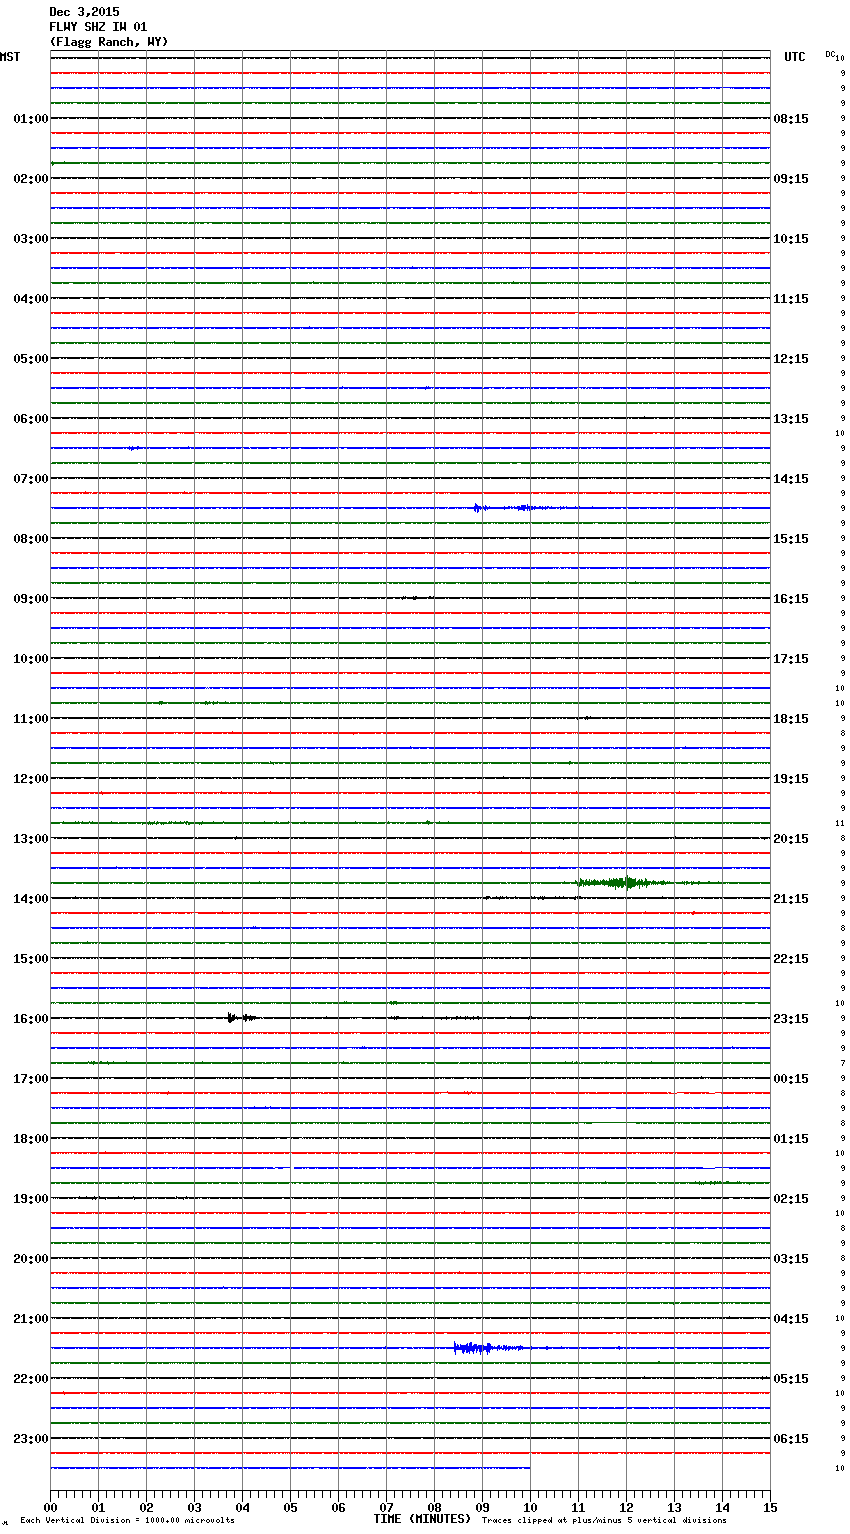This screenshot has height=1534, width=850.
Task: Click the '12' minute tick on bottom axis
Action: click(x=626, y=1507)
